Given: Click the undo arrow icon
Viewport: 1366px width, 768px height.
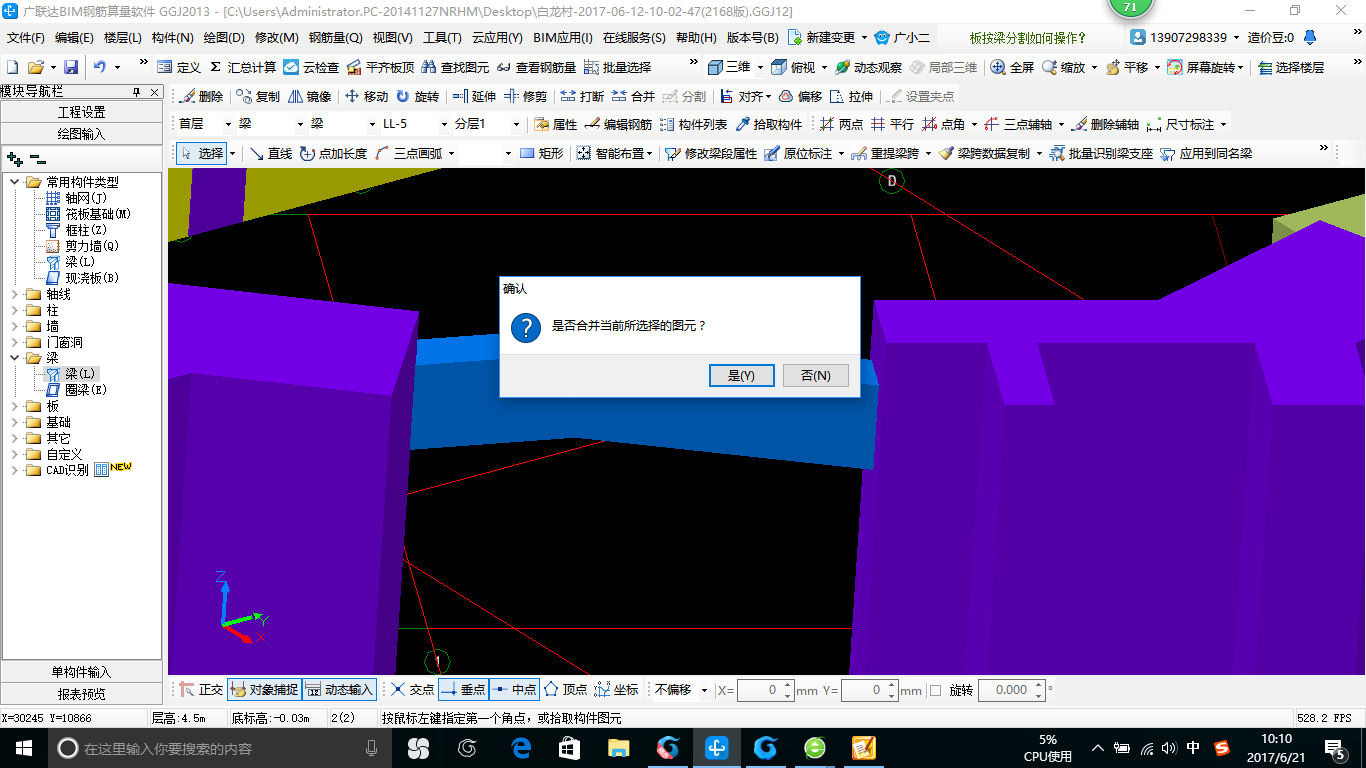Looking at the screenshot, I should coord(100,67).
